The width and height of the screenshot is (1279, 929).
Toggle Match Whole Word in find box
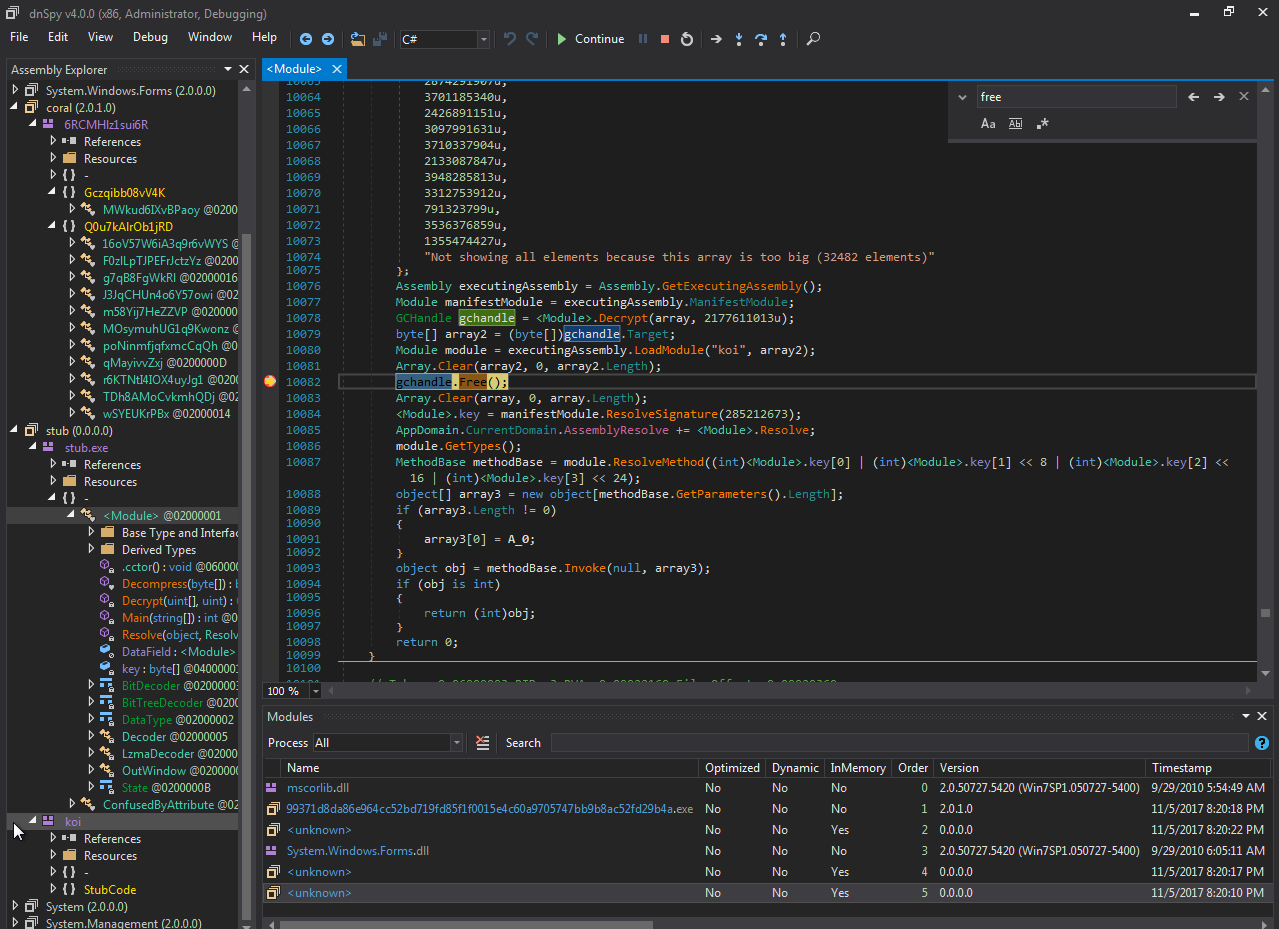1015,124
